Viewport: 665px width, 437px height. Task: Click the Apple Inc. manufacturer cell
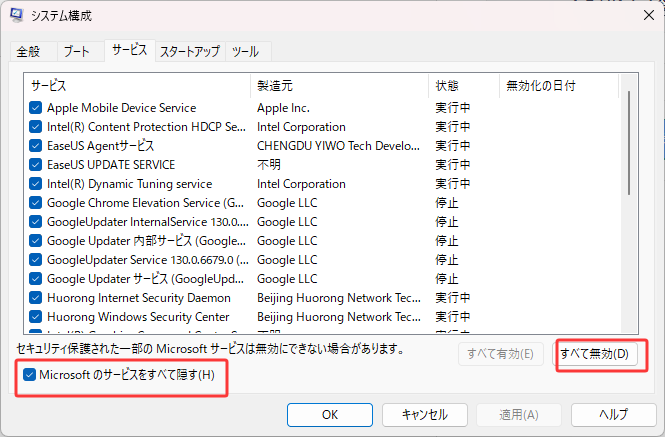283,108
